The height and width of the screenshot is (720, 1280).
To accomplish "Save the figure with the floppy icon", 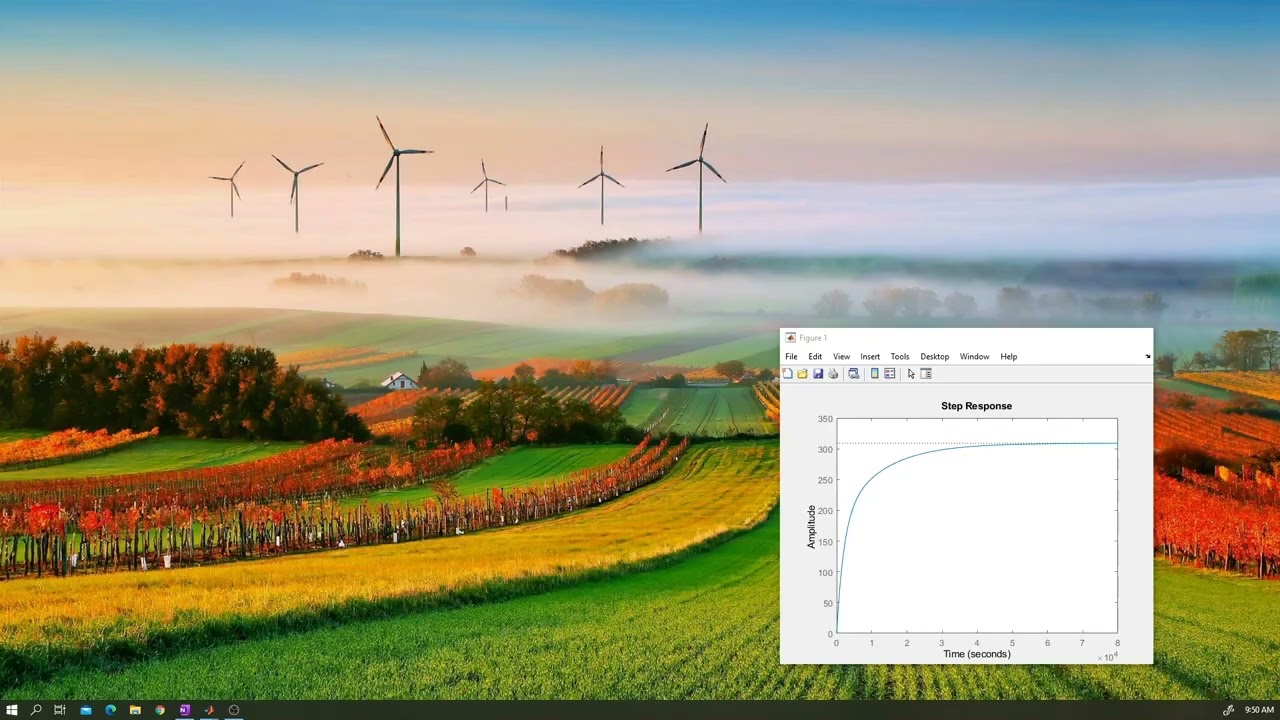I will point(818,374).
